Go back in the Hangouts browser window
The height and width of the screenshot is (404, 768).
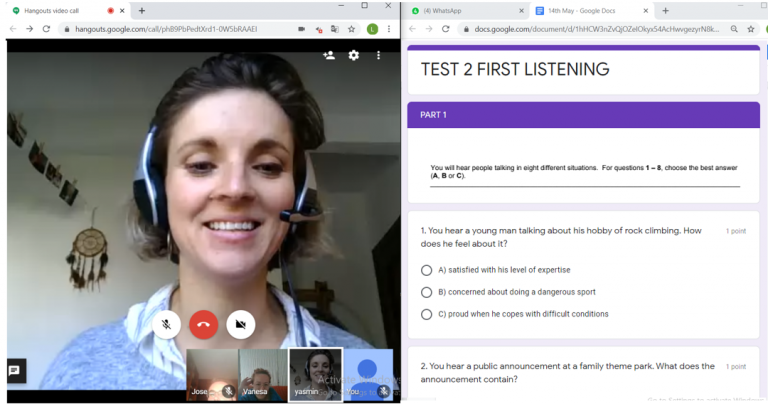click(13, 29)
